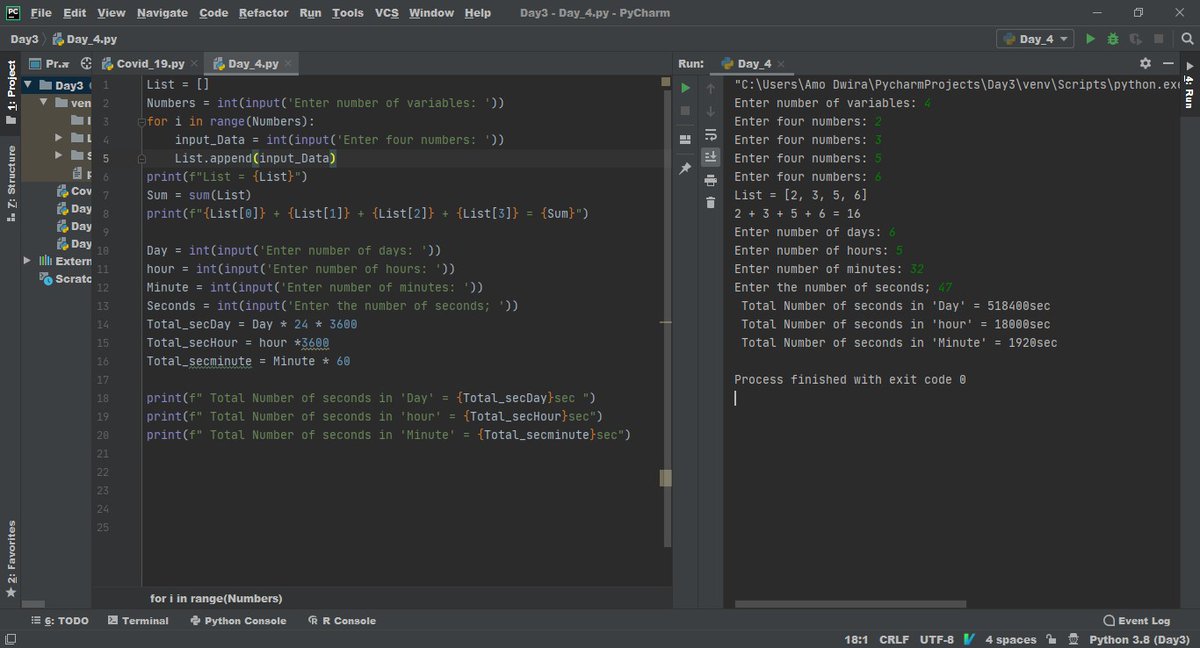Open the Terminal tool window
Viewport: 1200px width, 648px height.
click(x=138, y=621)
